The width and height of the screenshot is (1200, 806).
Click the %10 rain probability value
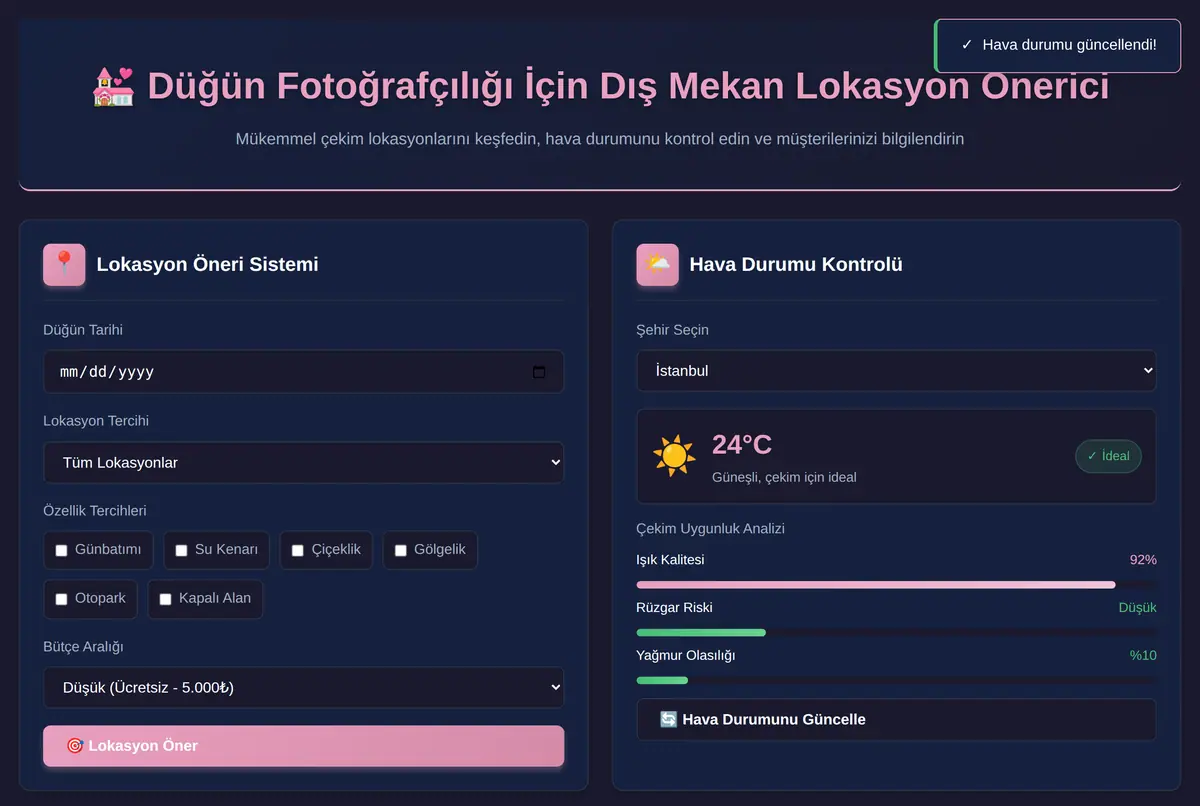tap(1143, 656)
